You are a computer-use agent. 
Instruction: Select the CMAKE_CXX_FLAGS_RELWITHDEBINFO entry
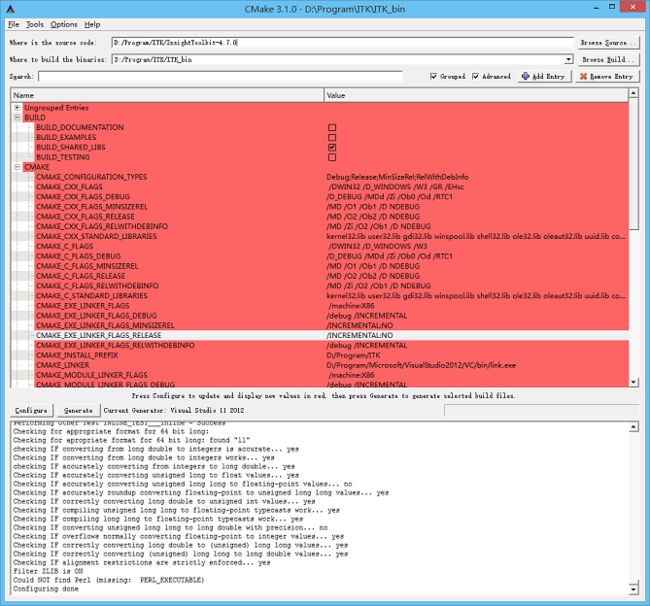click(x=102, y=227)
